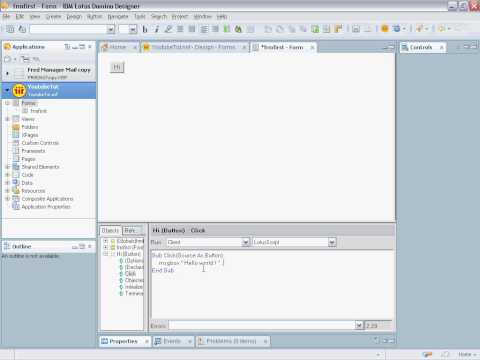Switch to YoutubeTutorials Design Forms tab

(193, 47)
